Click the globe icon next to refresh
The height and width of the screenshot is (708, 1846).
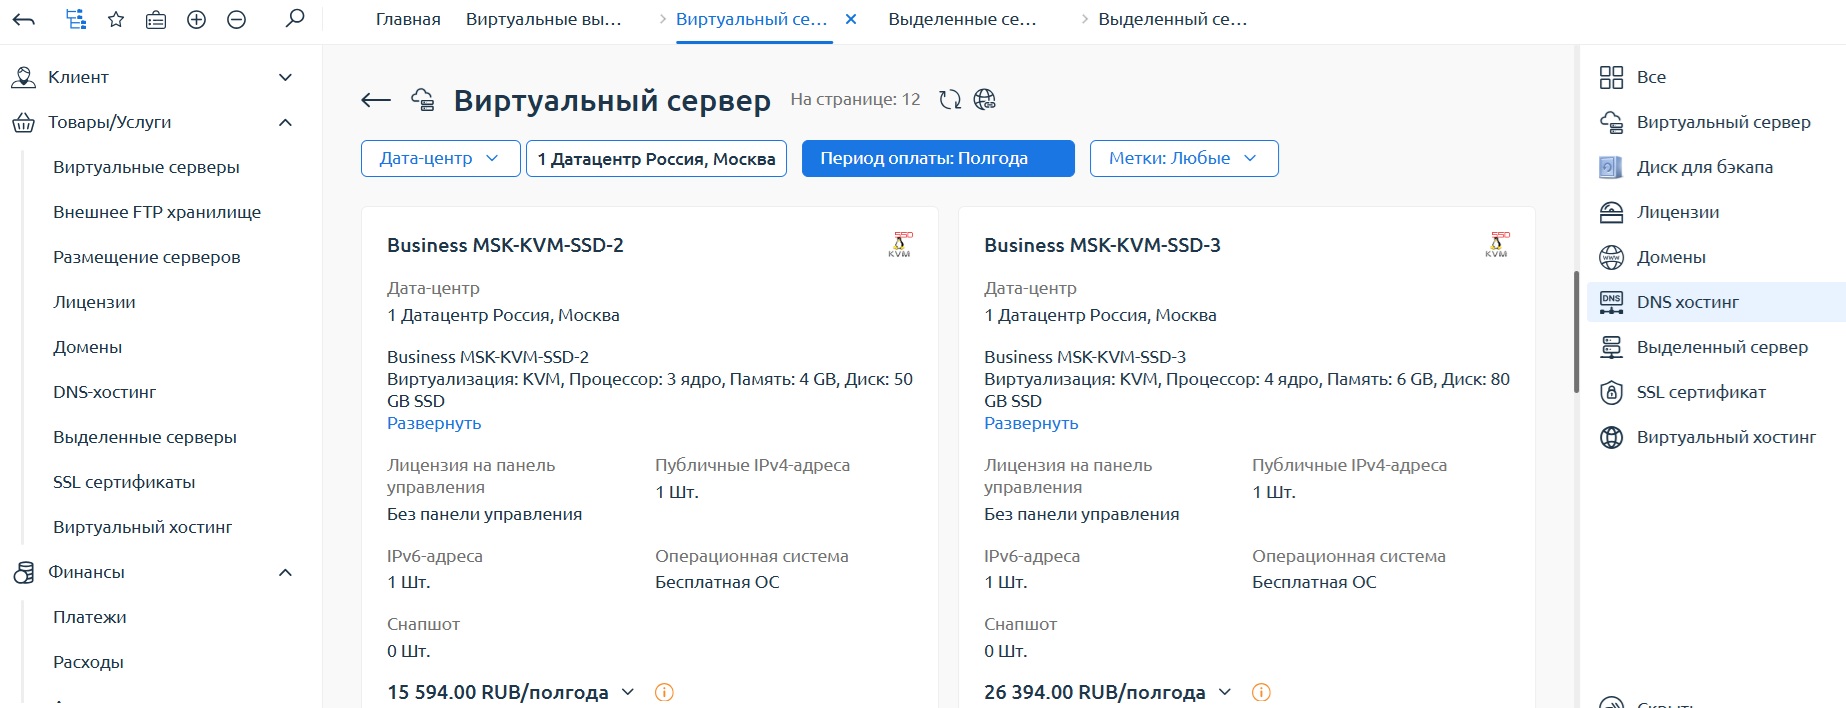point(985,99)
